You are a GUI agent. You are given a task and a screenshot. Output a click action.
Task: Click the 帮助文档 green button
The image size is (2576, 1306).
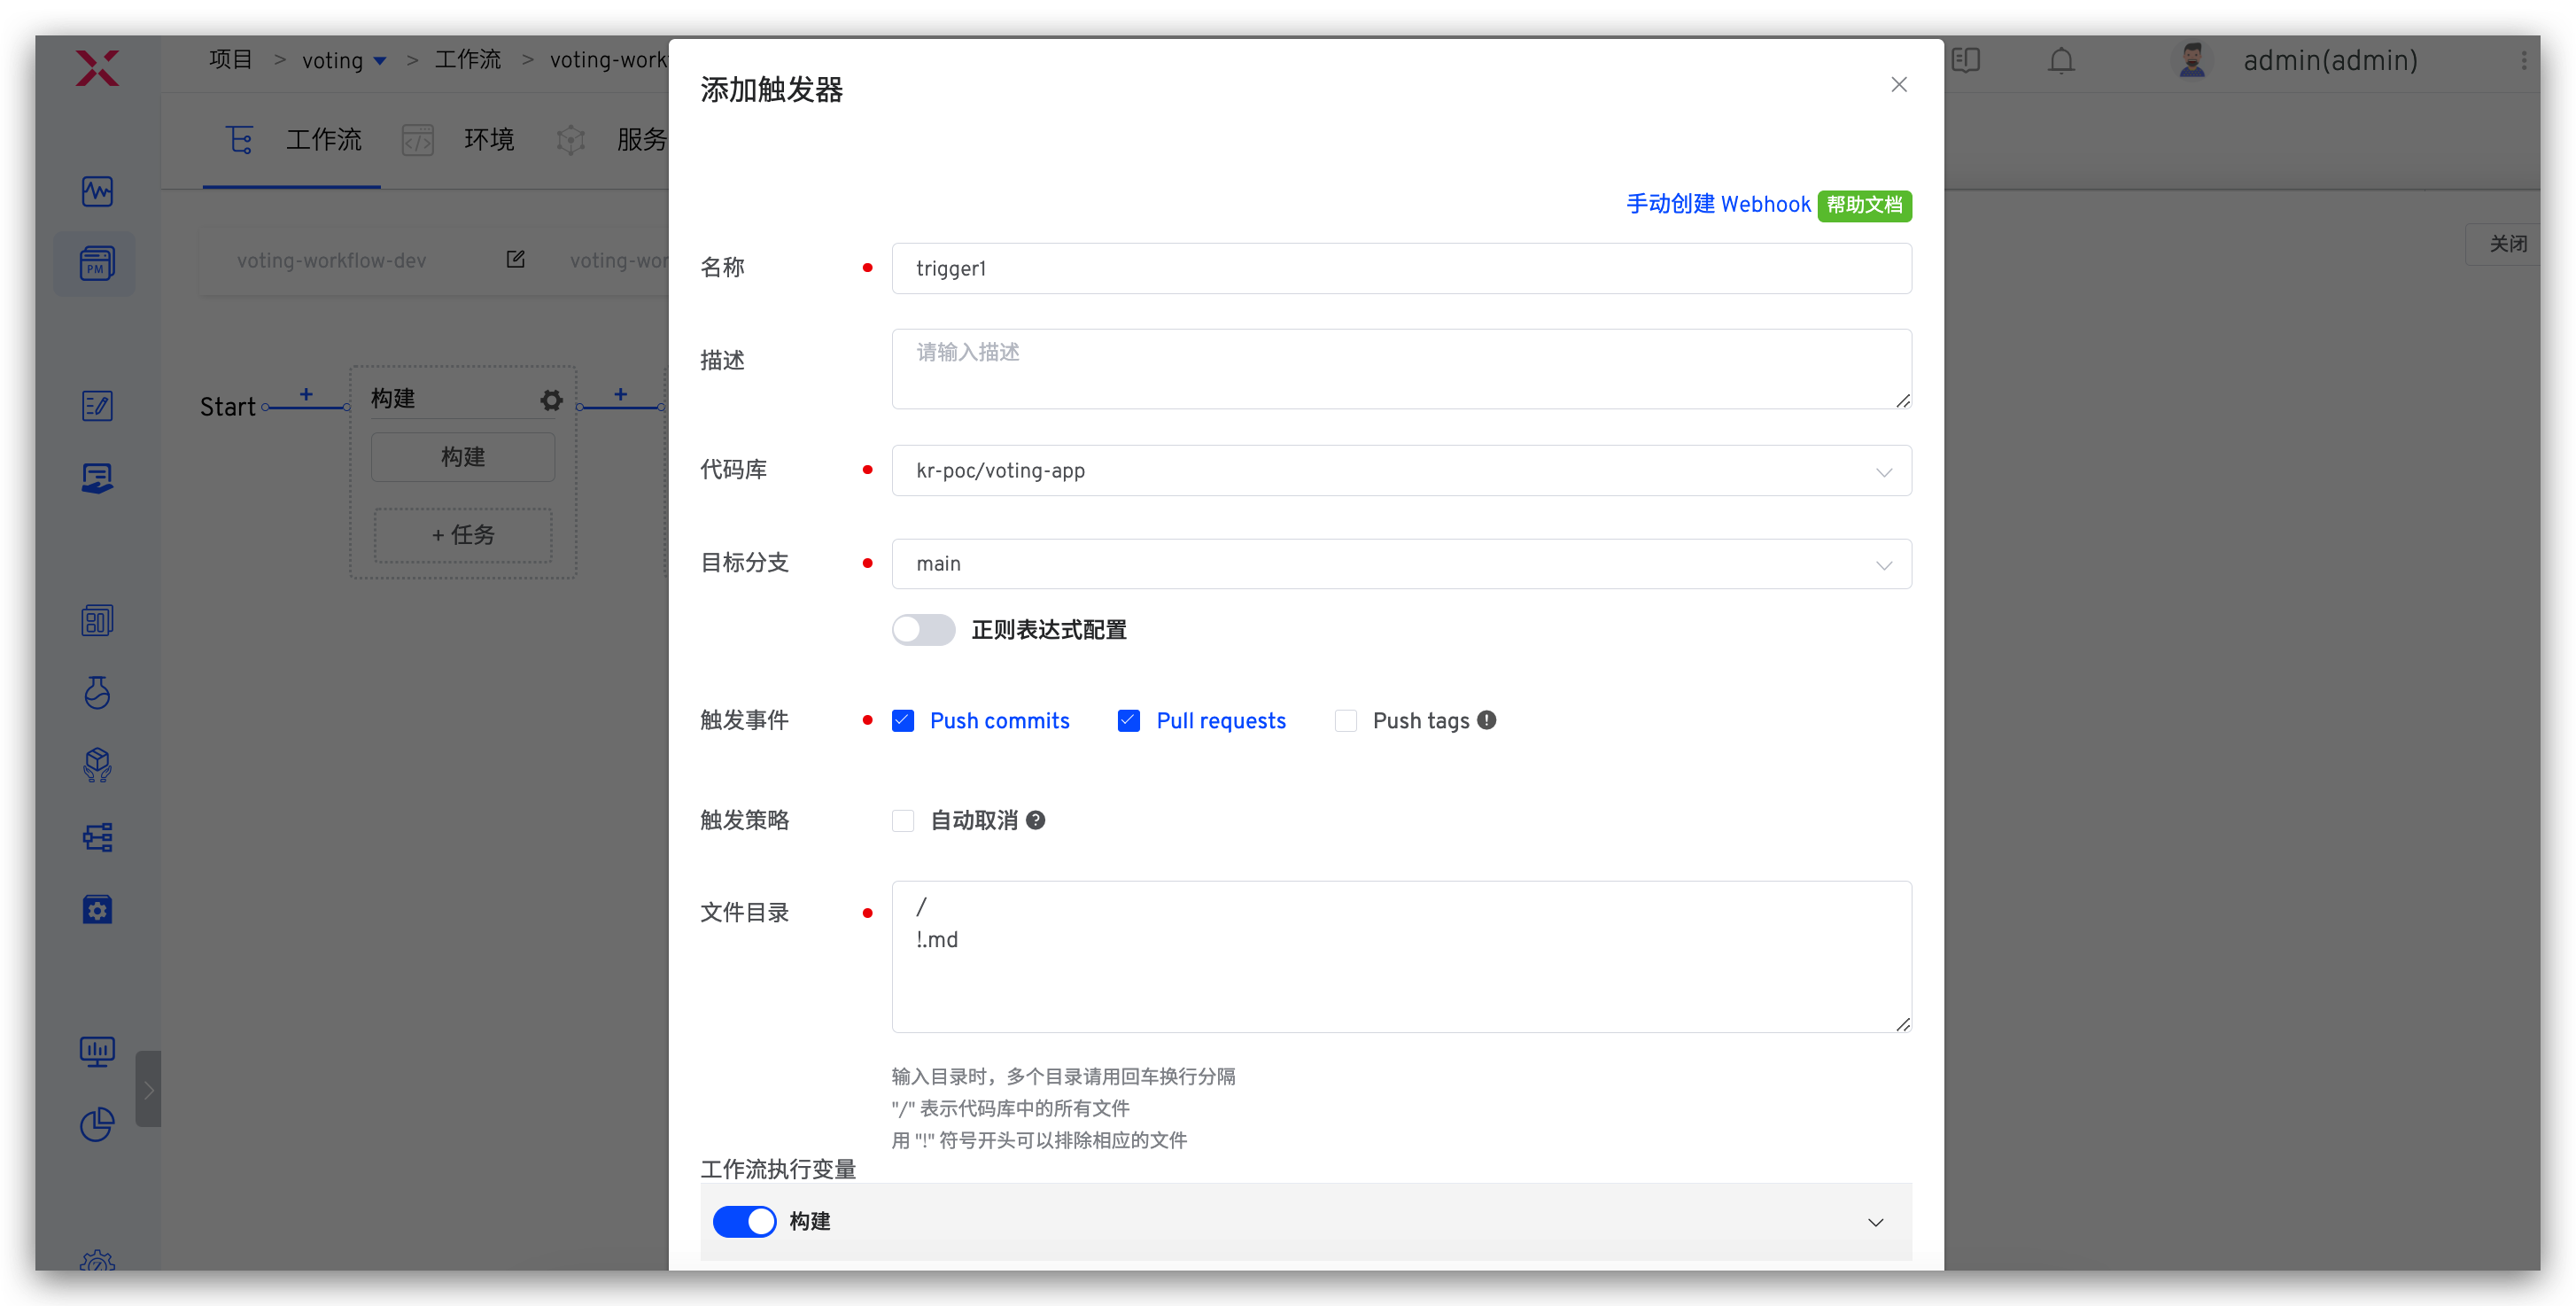(x=1864, y=205)
